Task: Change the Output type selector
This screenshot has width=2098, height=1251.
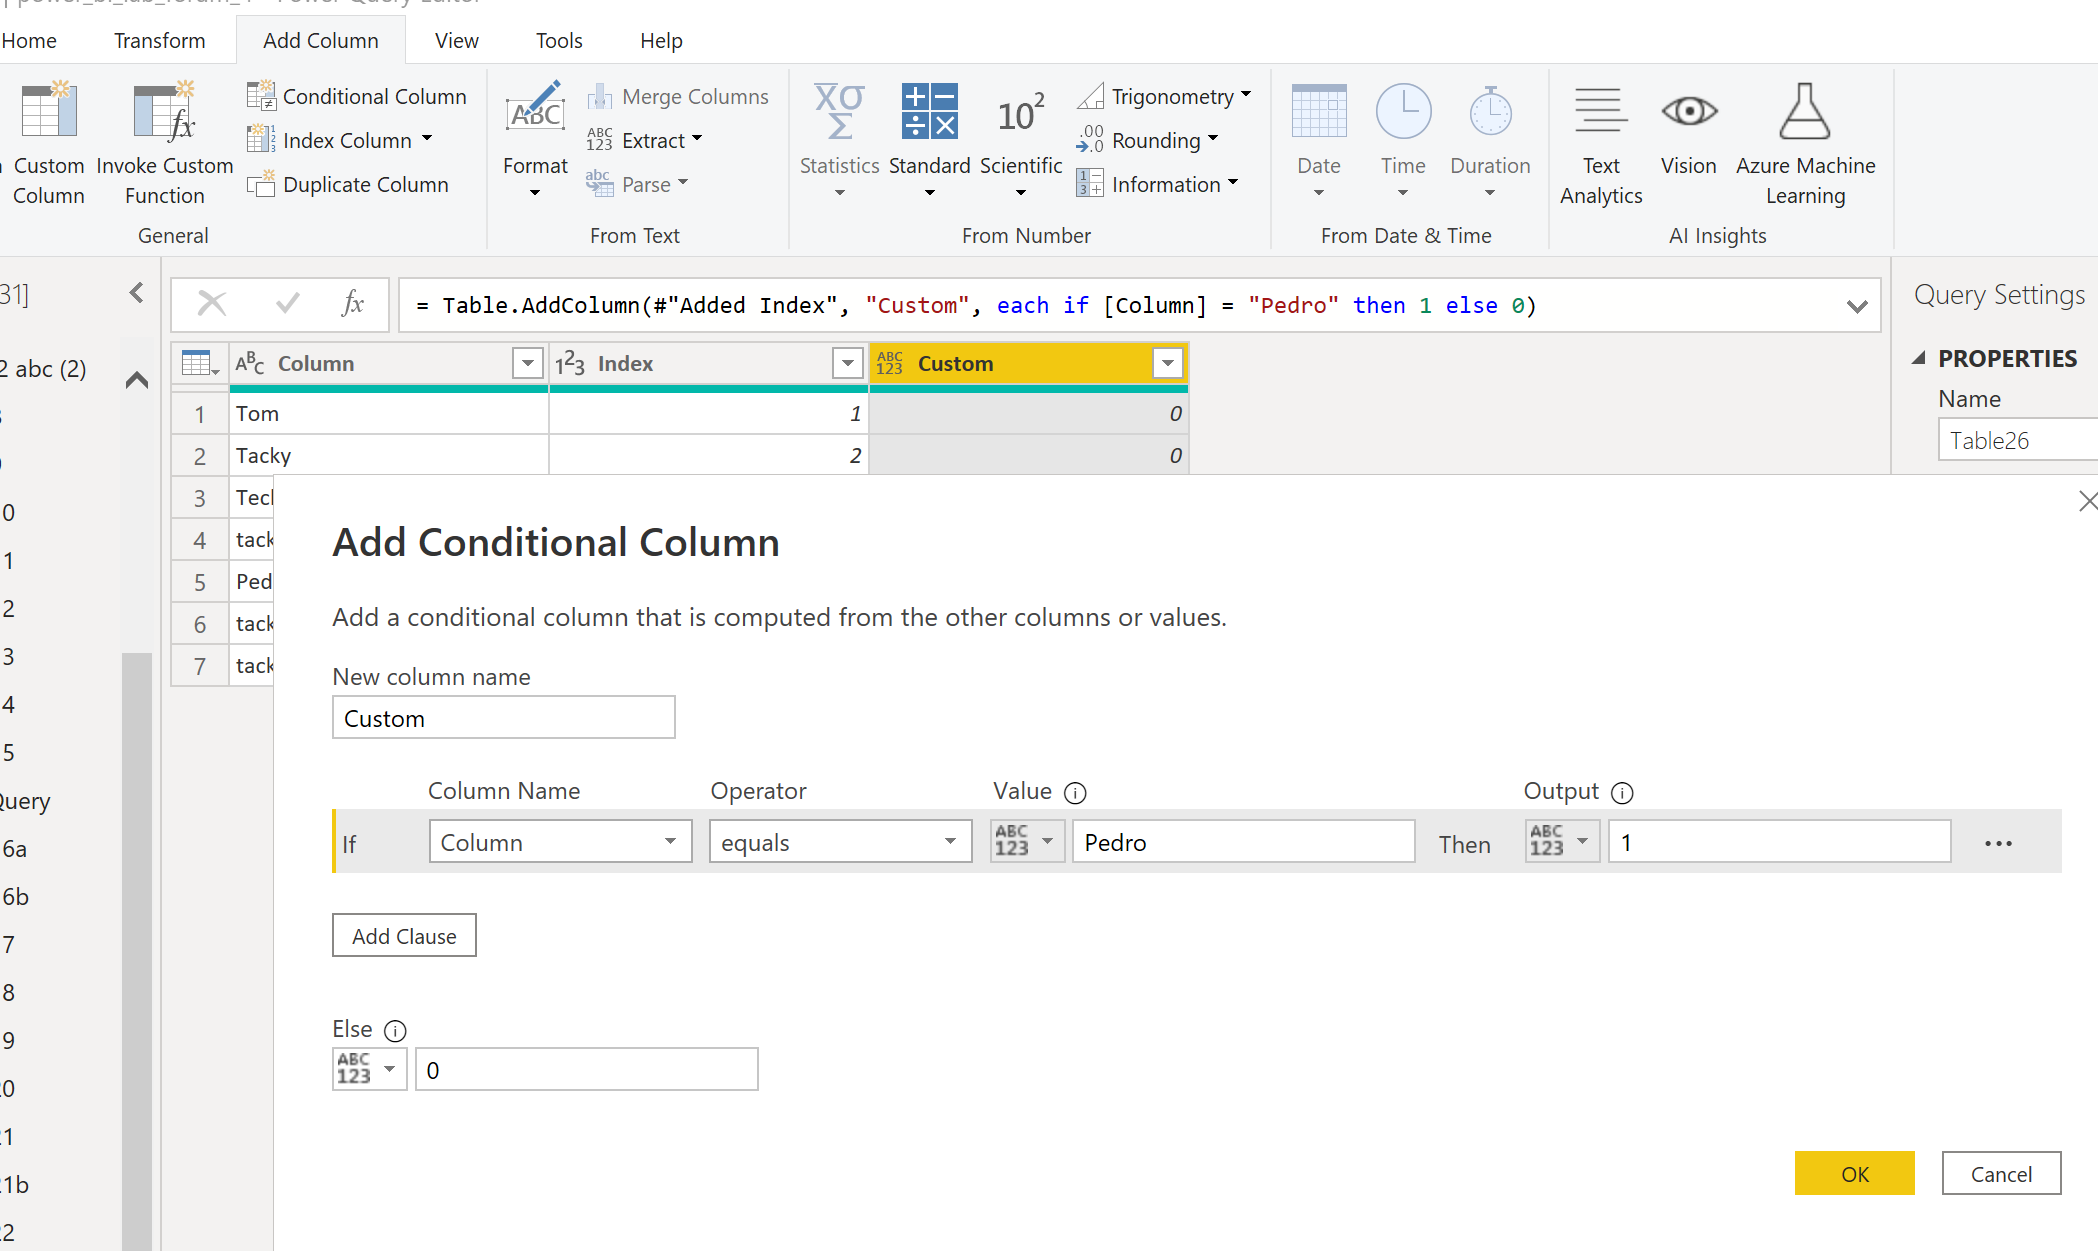Action: click(x=1562, y=842)
